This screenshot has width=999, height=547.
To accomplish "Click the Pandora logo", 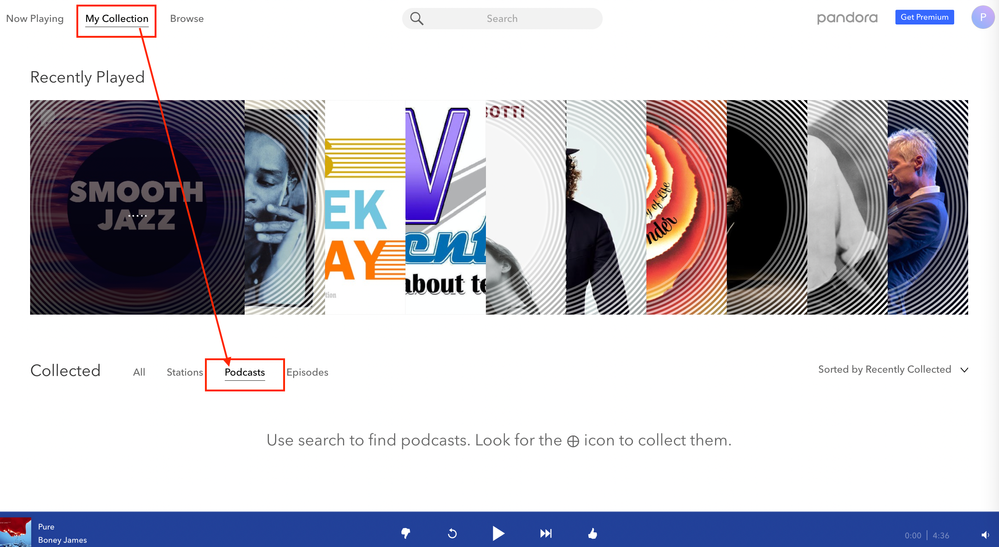I will tap(847, 18).
